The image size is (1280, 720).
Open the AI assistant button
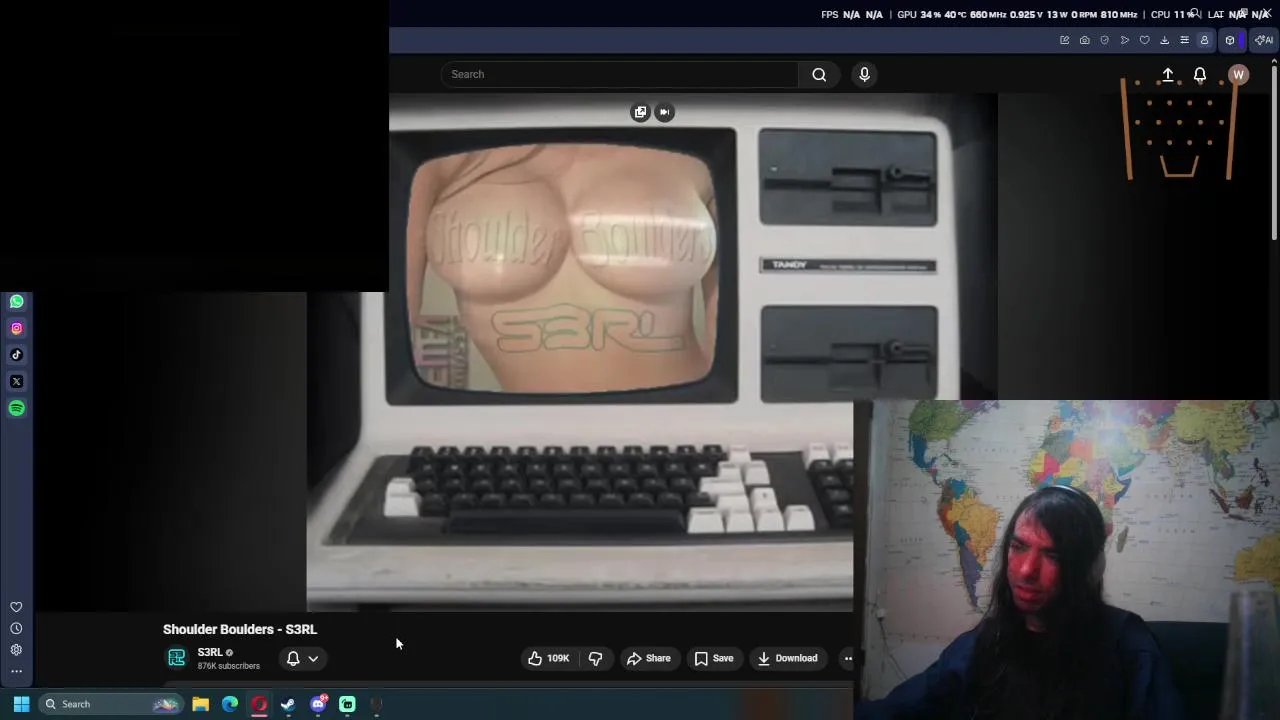tap(1264, 40)
